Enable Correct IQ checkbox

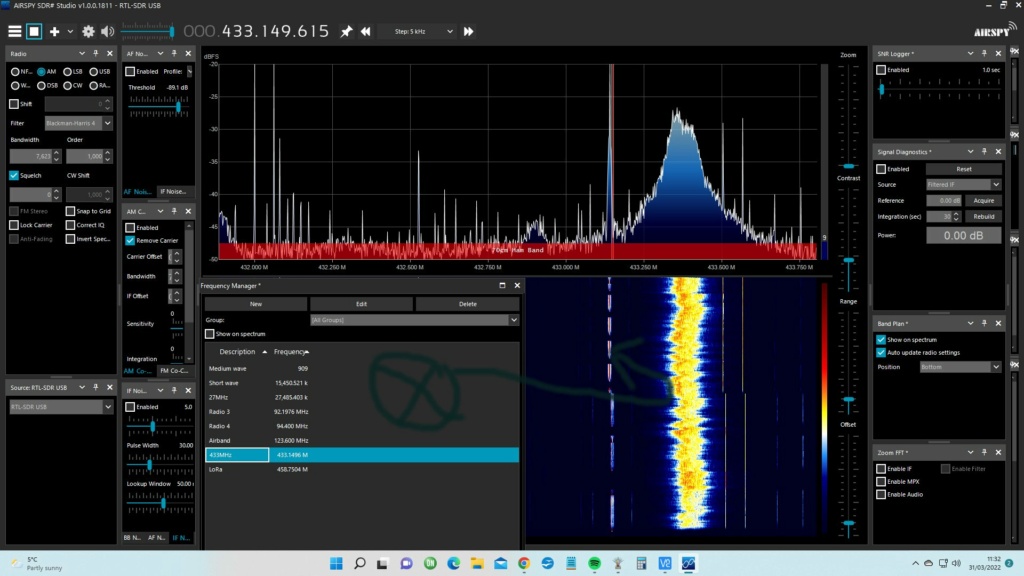coord(71,225)
